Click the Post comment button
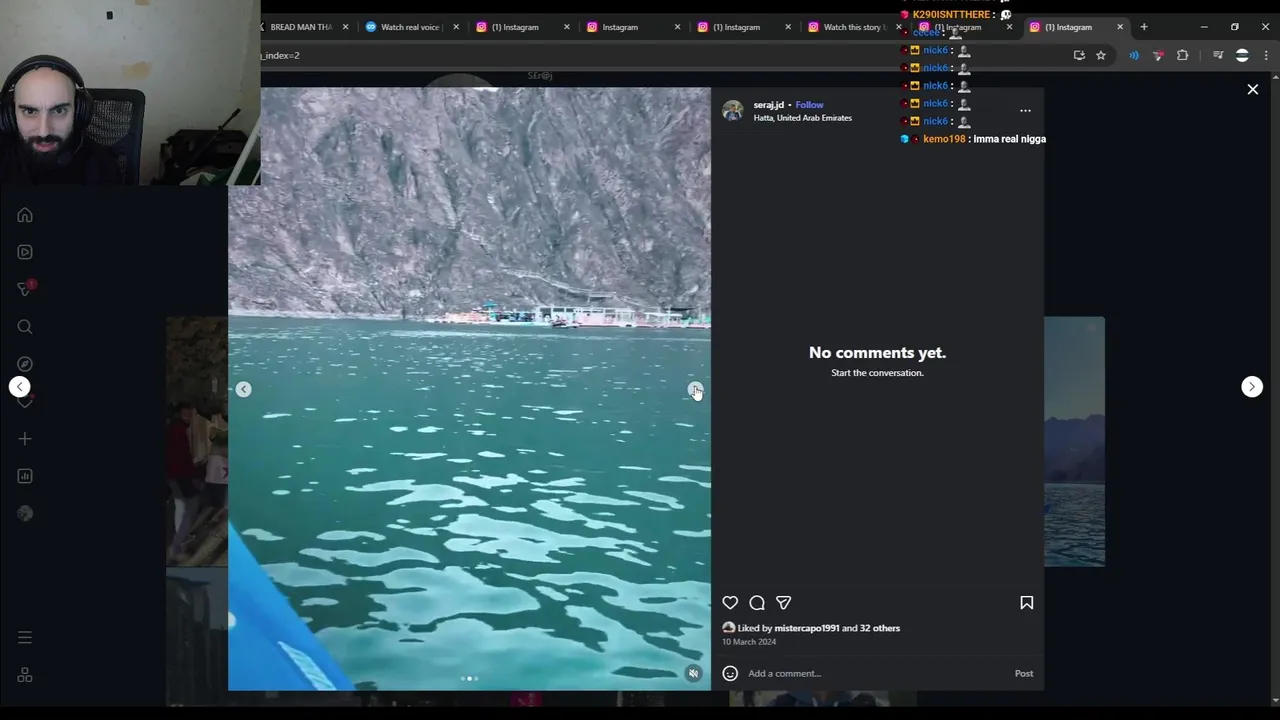Image resolution: width=1280 pixels, height=720 pixels. pyautogui.click(x=1024, y=673)
